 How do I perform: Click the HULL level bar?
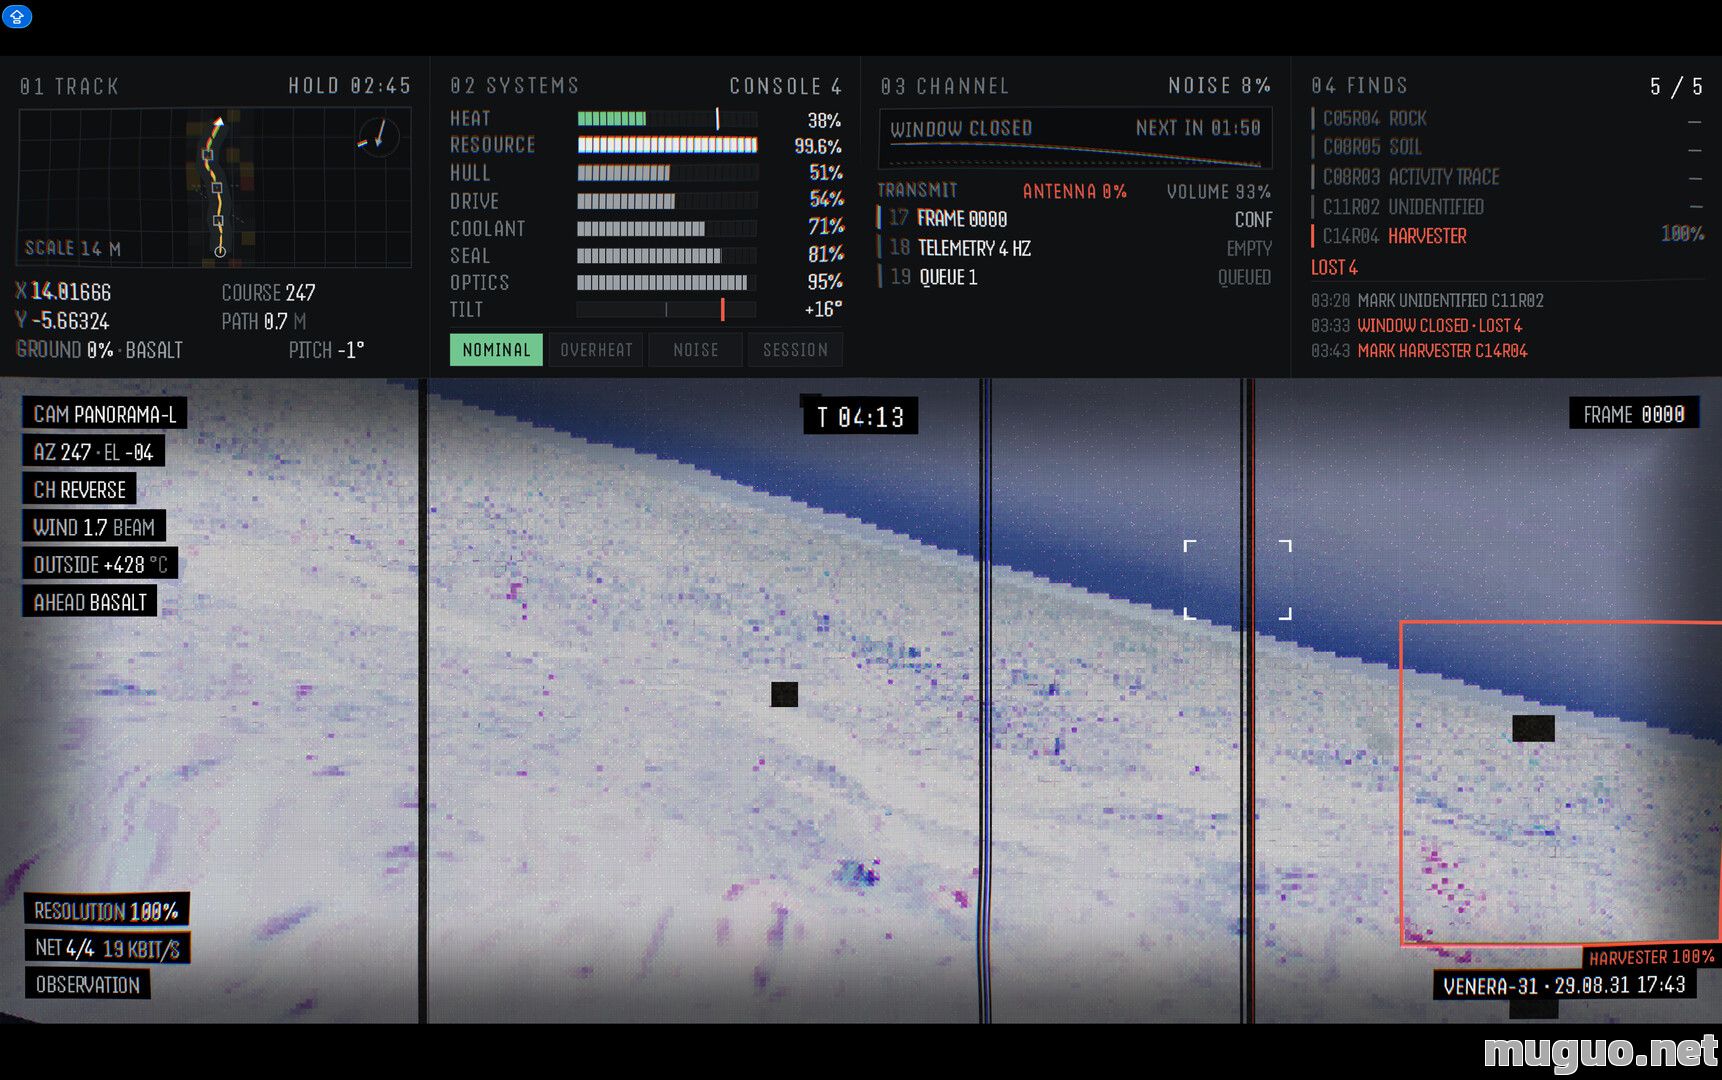667,173
